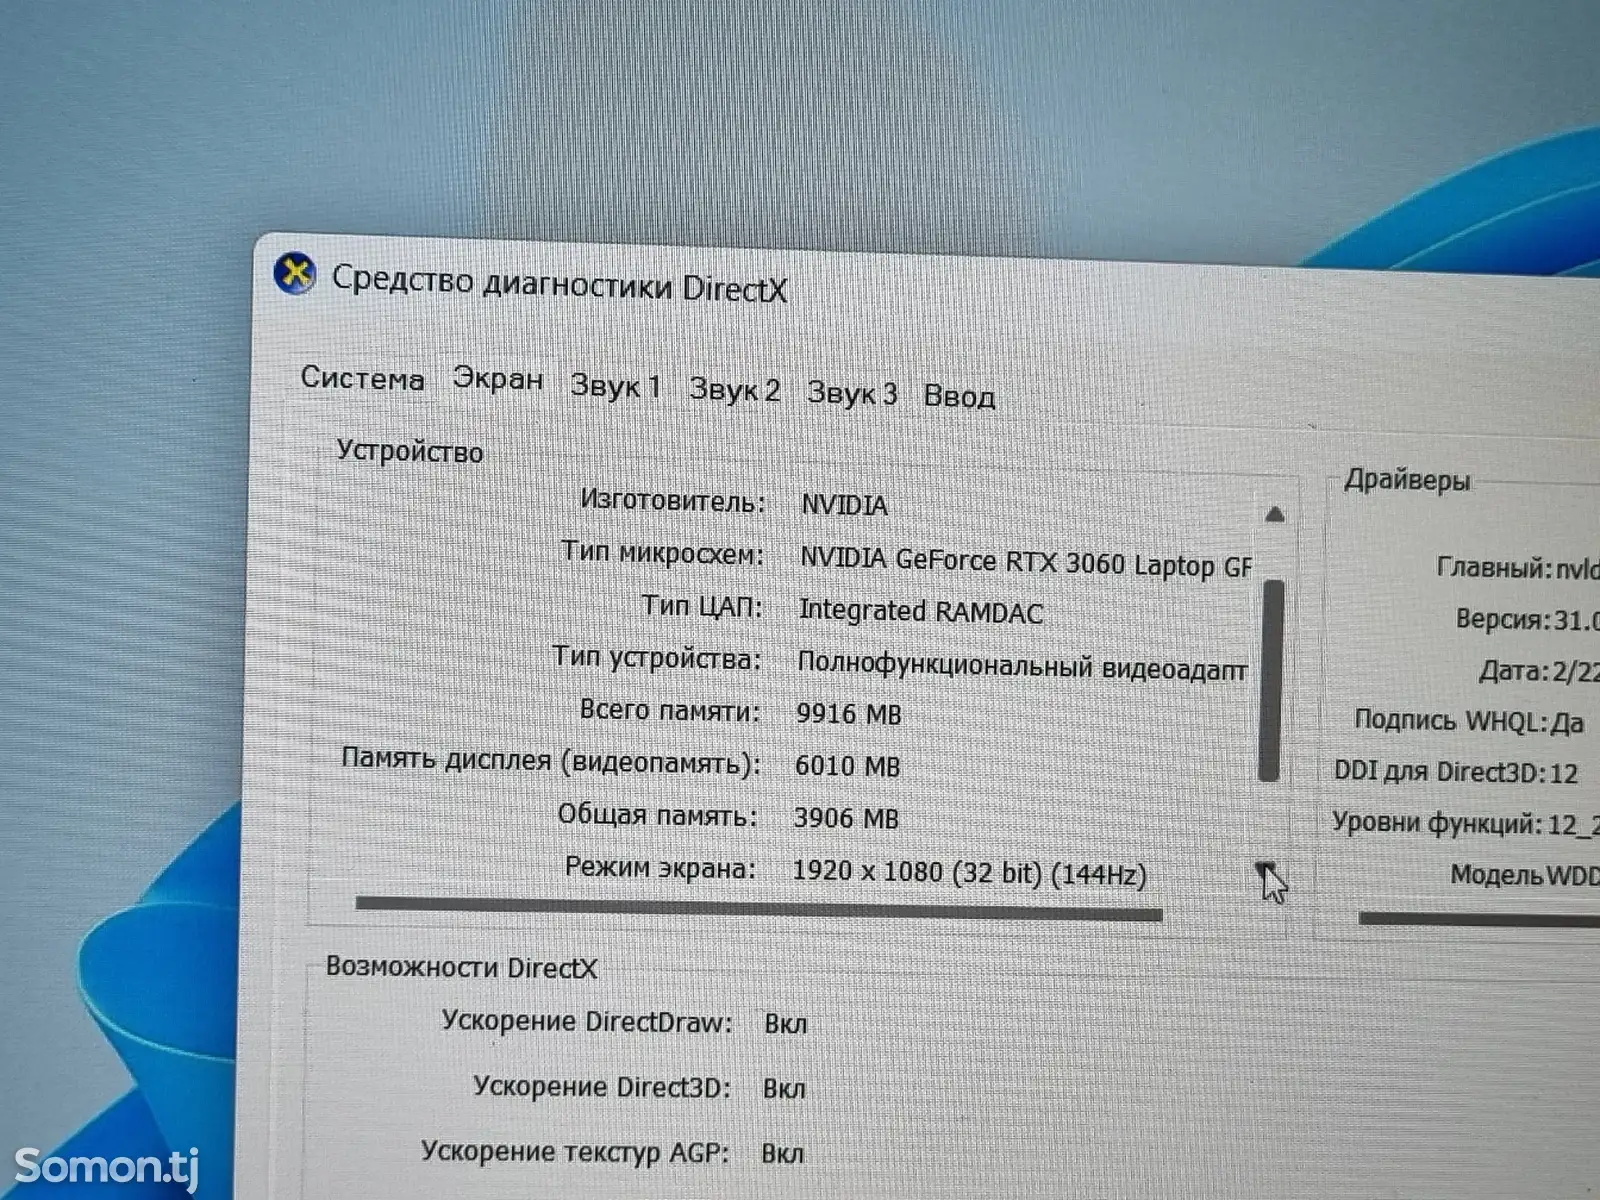Viewport: 1600px width, 1200px height.
Task: Click the Главный driver entry
Action: (x=1517, y=568)
